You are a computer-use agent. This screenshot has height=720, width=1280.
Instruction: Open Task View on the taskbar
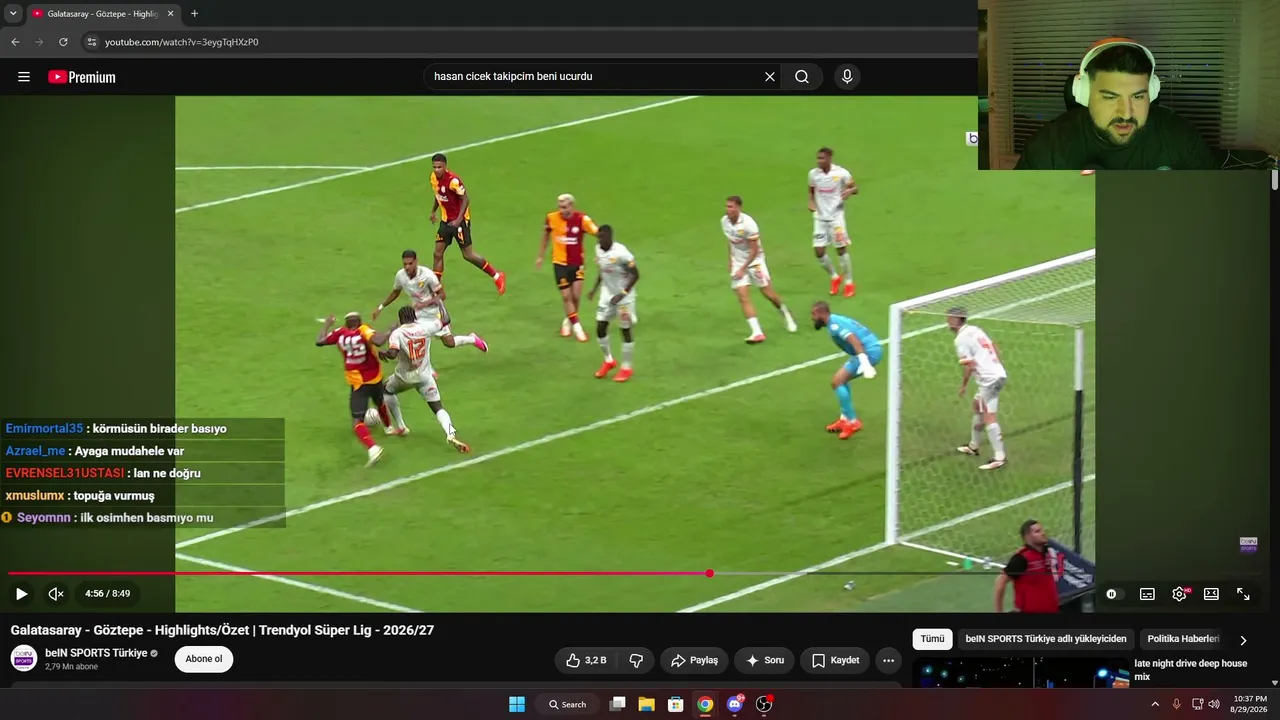(x=617, y=704)
